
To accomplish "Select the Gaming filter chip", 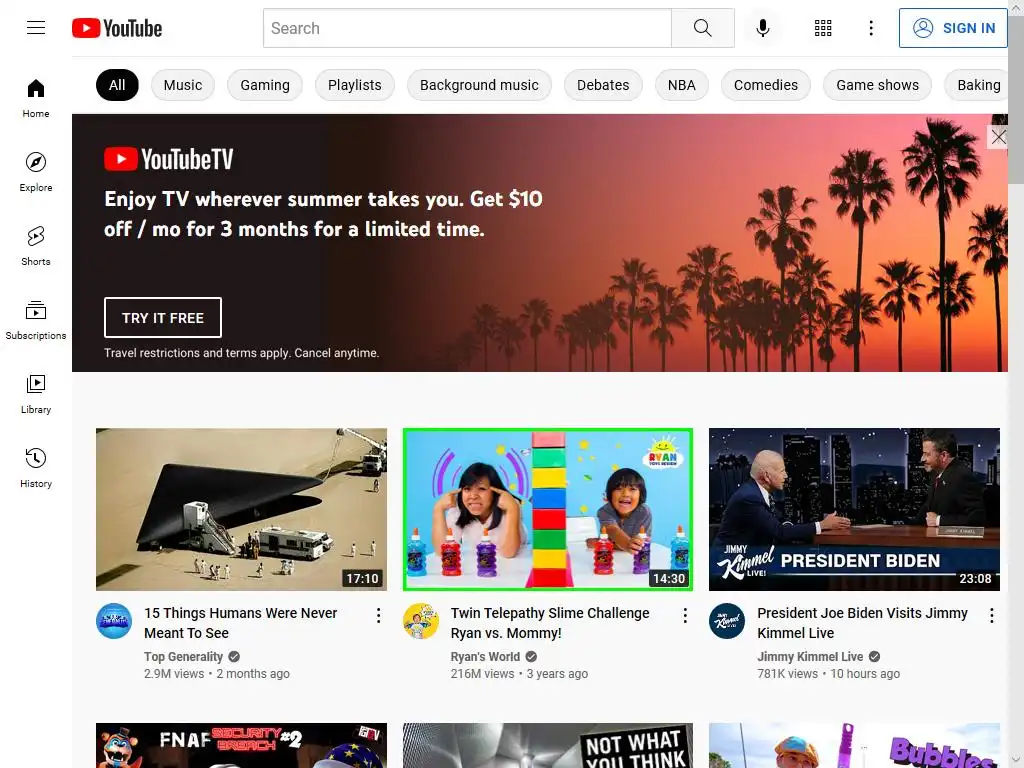I will click(x=264, y=85).
